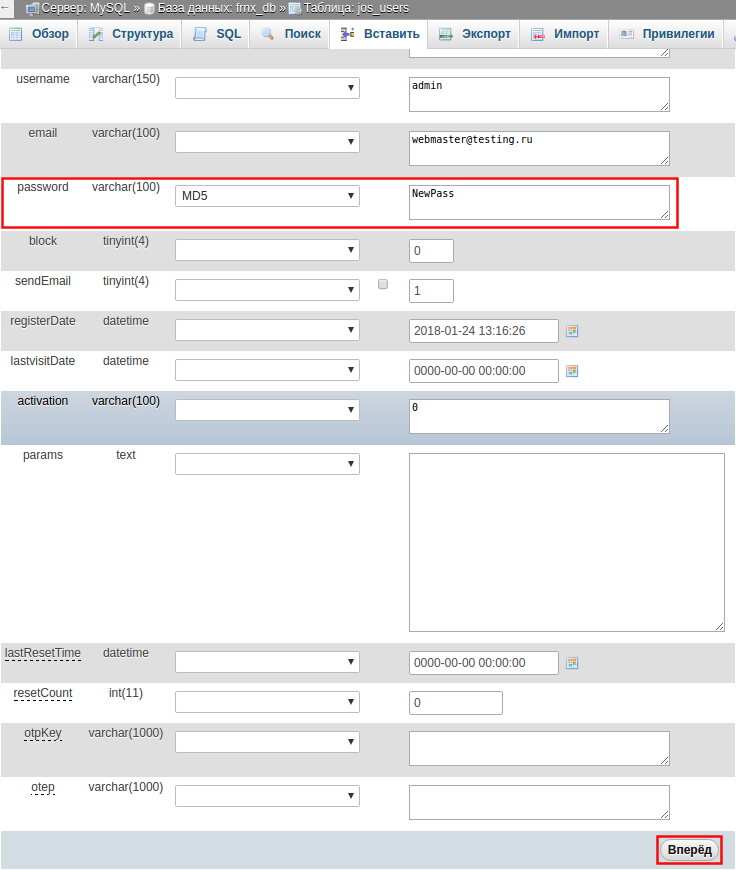Click the lastResetTime column label
Image resolution: width=736 pixels, height=870 pixels.
(x=43, y=653)
